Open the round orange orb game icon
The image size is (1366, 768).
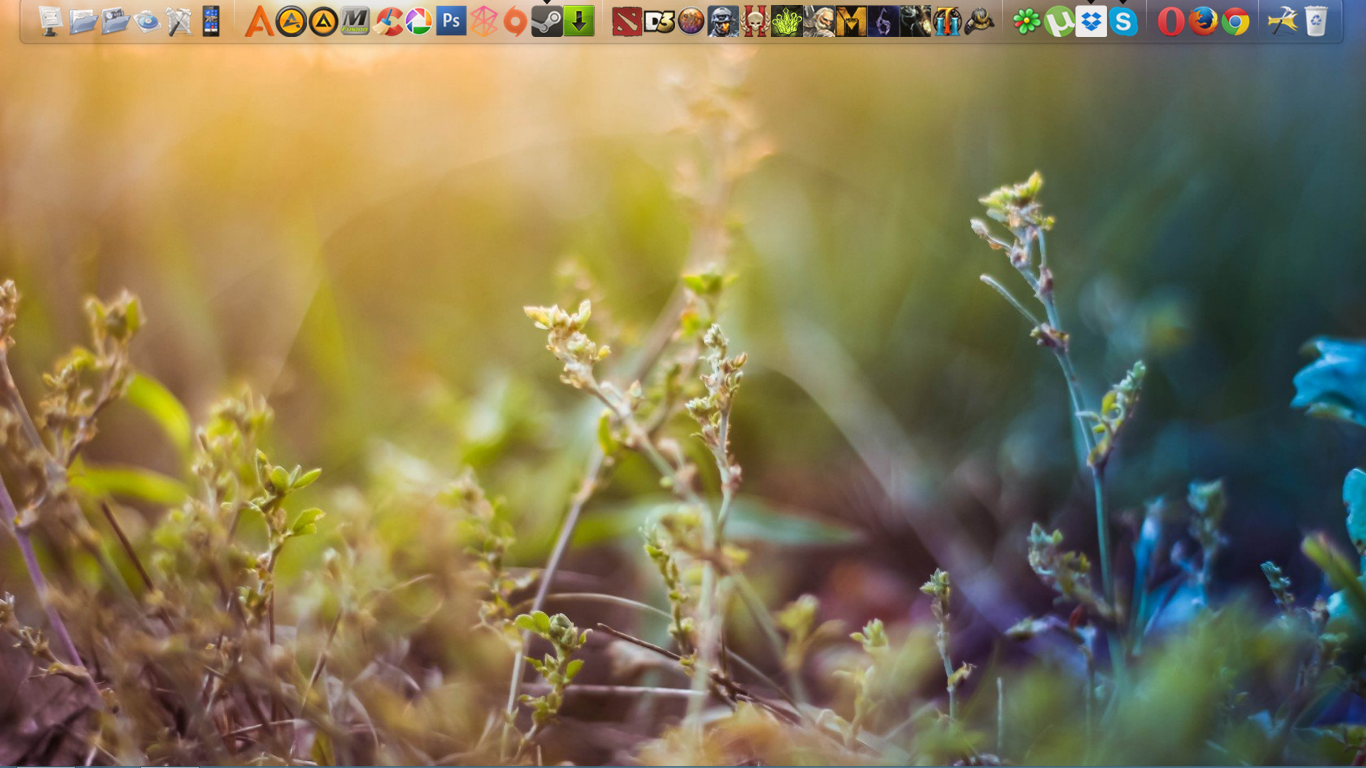pos(691,21)
